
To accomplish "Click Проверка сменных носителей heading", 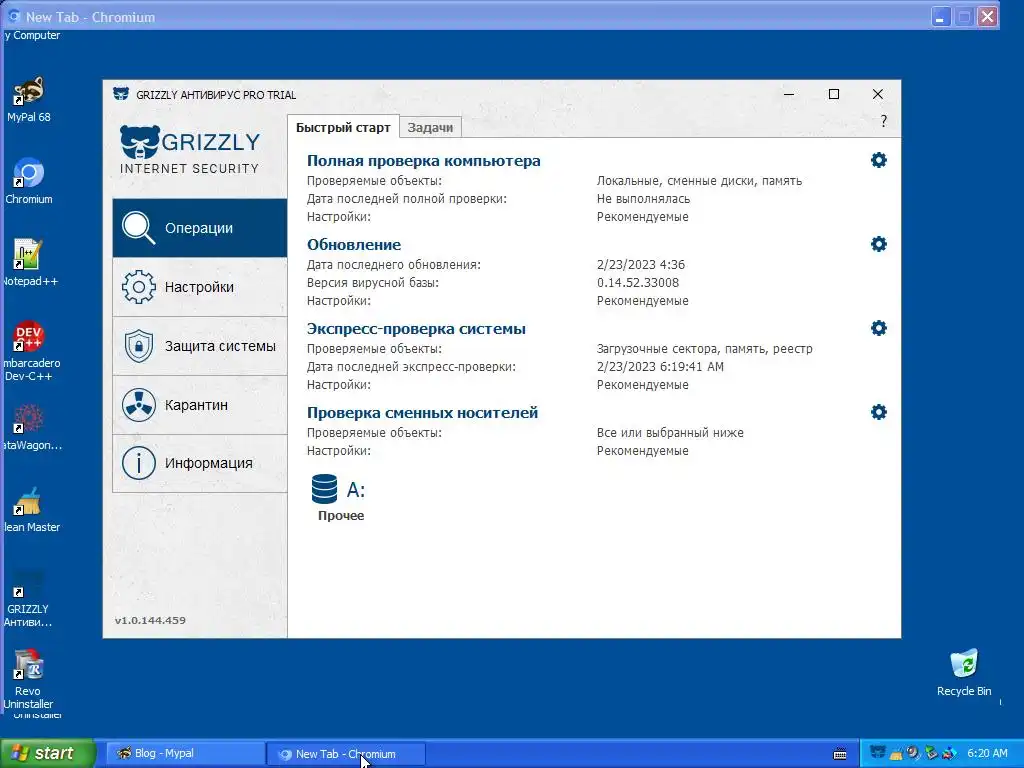I will [x=422, y=413].
